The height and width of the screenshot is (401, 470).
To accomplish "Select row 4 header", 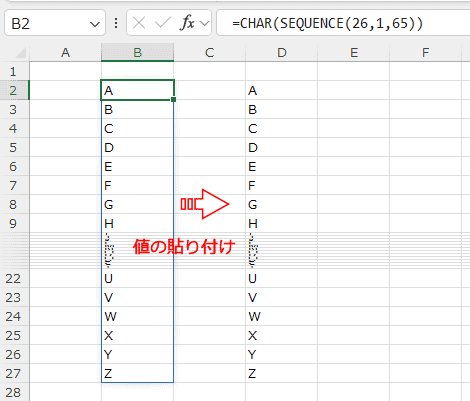I will coord(15,128).
